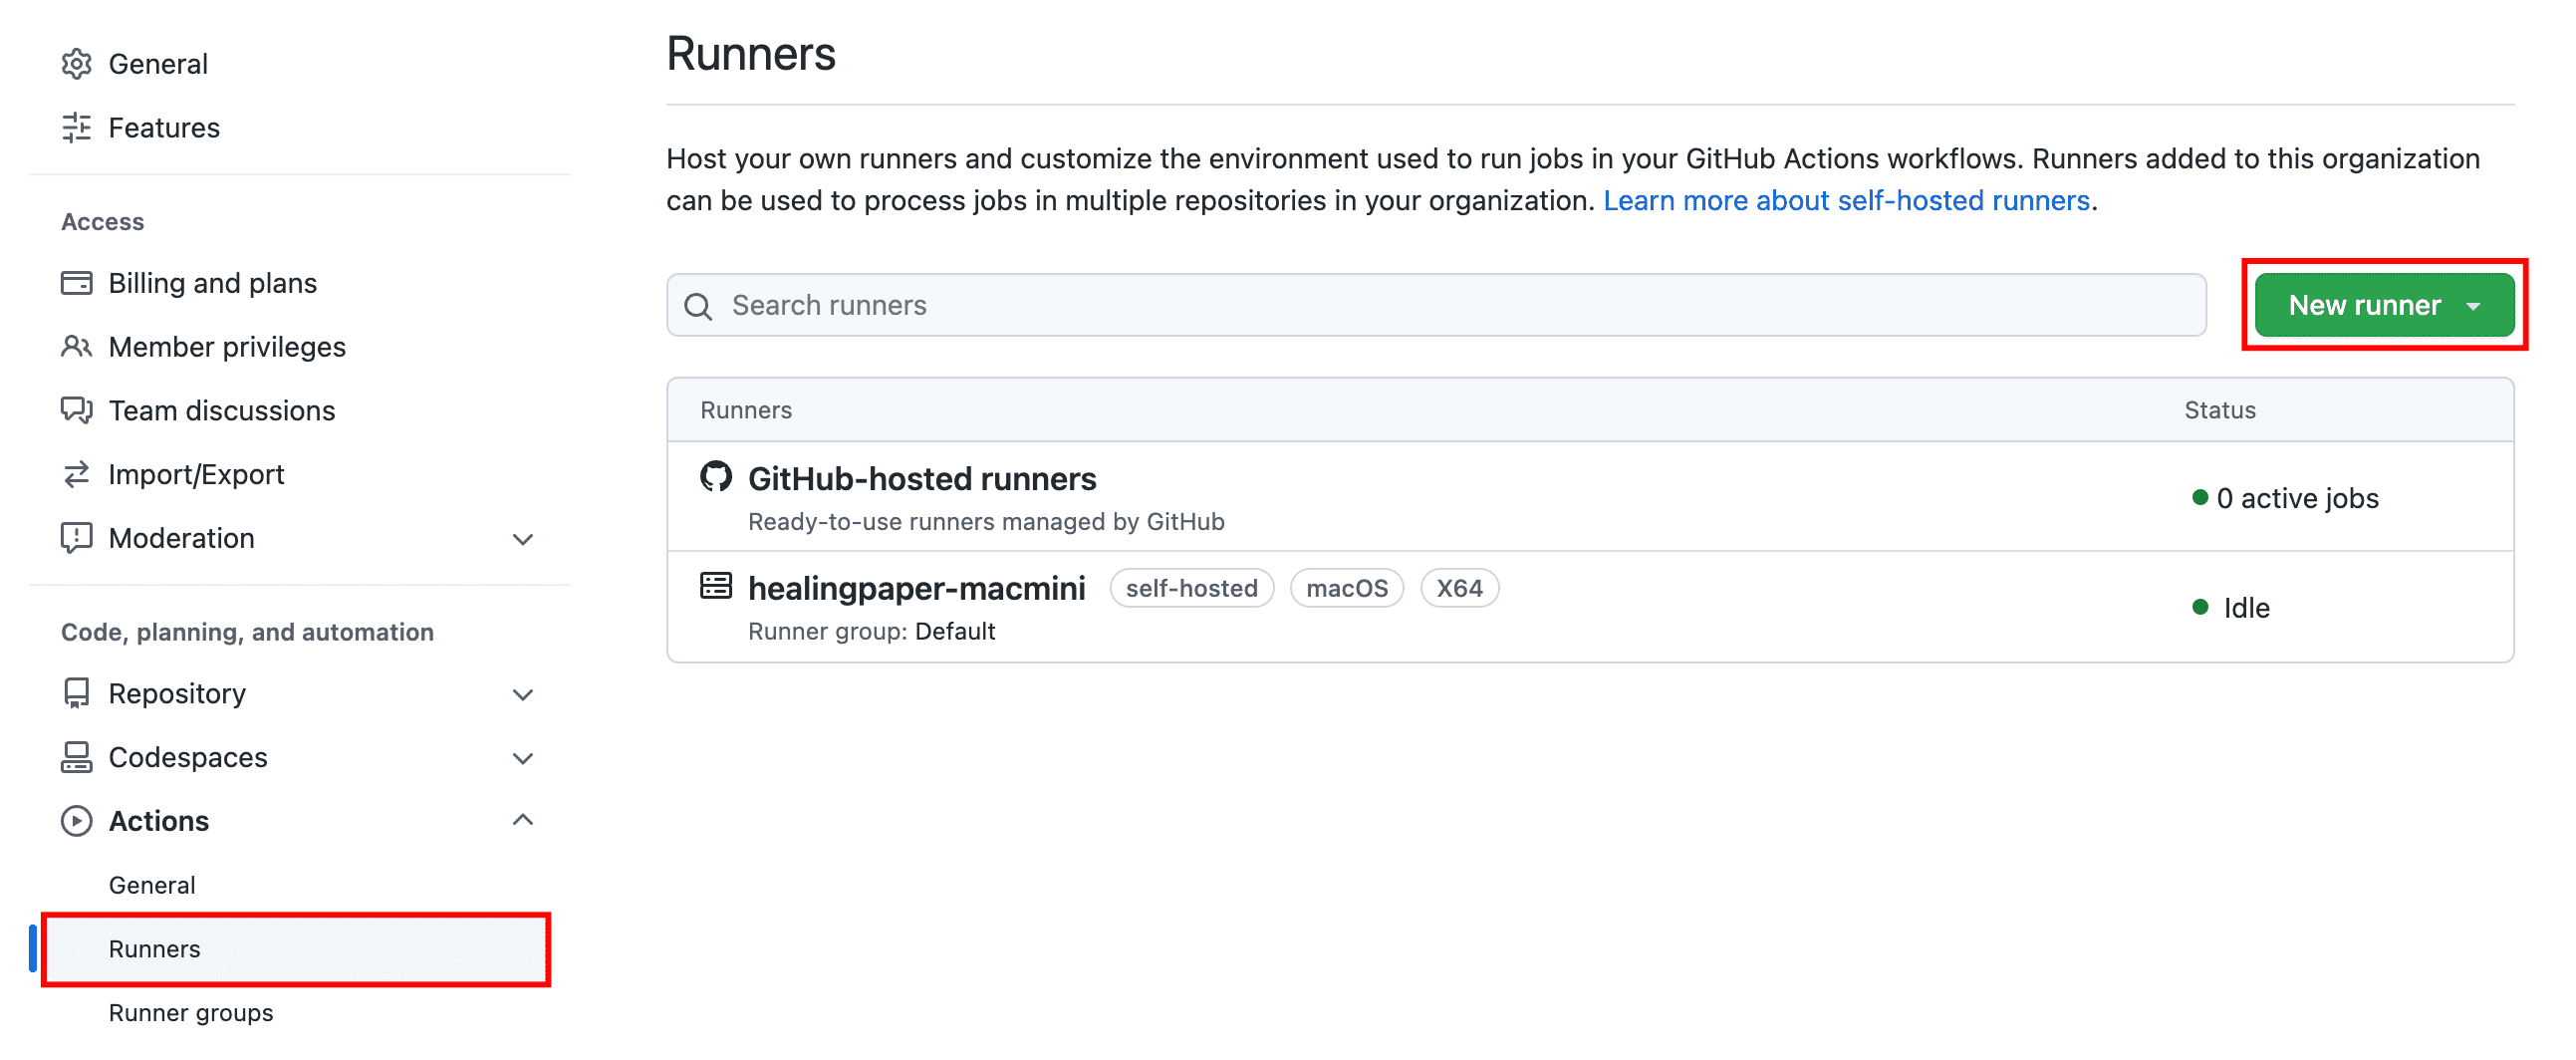
Task: Click the Import/Export arrows icon
Action: 77,474
